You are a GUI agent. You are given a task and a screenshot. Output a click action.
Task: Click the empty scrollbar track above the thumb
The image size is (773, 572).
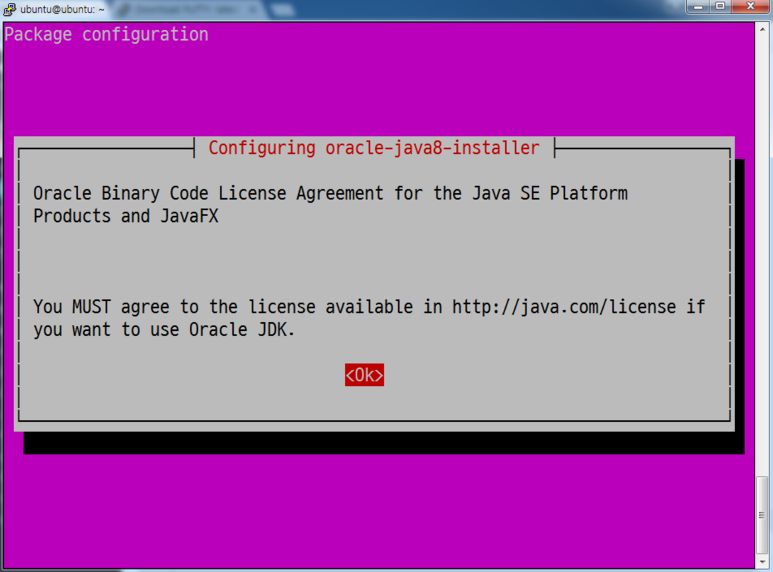point(763,250)
